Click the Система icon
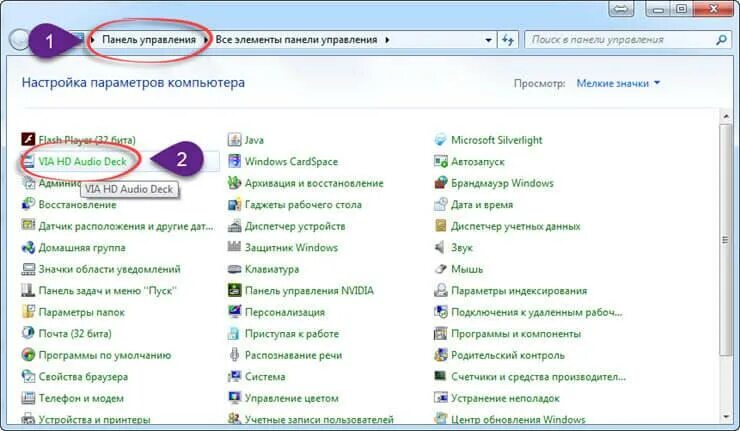Viewport: 740px width, 431px height. (x=234, y=376)
